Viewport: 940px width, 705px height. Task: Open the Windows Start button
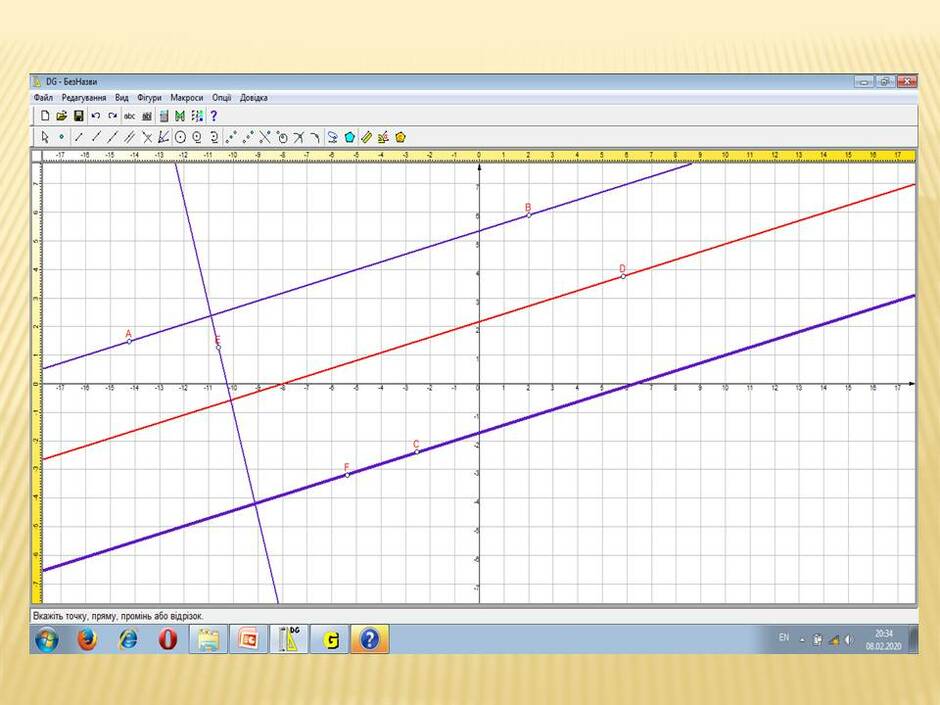pos(47,639)
